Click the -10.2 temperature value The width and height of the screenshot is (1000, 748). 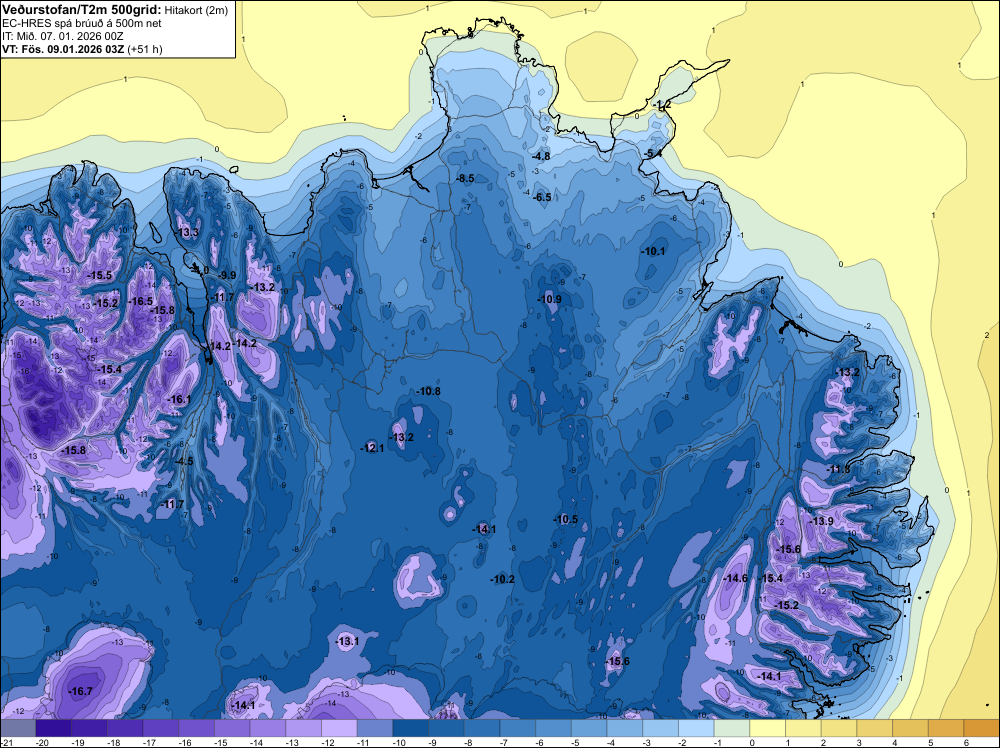[502, 580]
